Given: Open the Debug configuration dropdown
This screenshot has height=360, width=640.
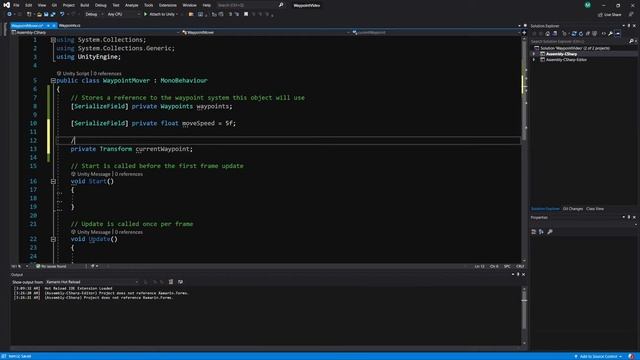Looking at the screenshot, I should tap(94, 14).
